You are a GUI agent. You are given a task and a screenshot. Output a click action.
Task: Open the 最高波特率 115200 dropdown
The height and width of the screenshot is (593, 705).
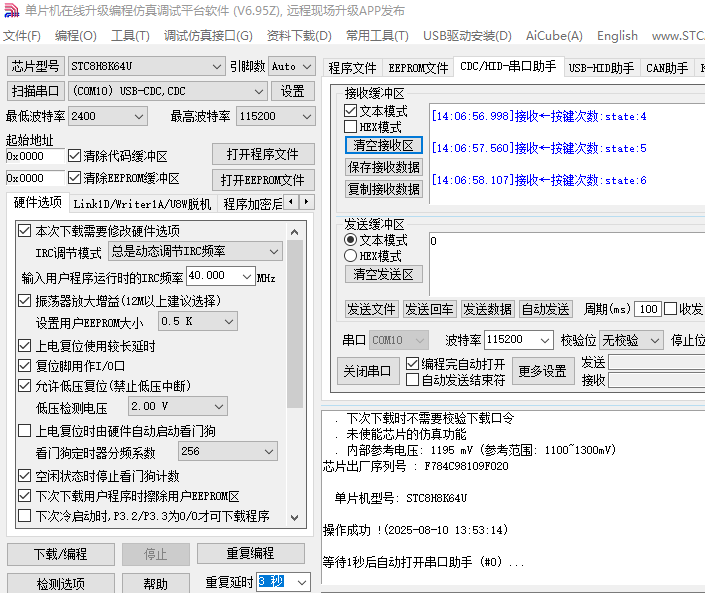(276, 116)
